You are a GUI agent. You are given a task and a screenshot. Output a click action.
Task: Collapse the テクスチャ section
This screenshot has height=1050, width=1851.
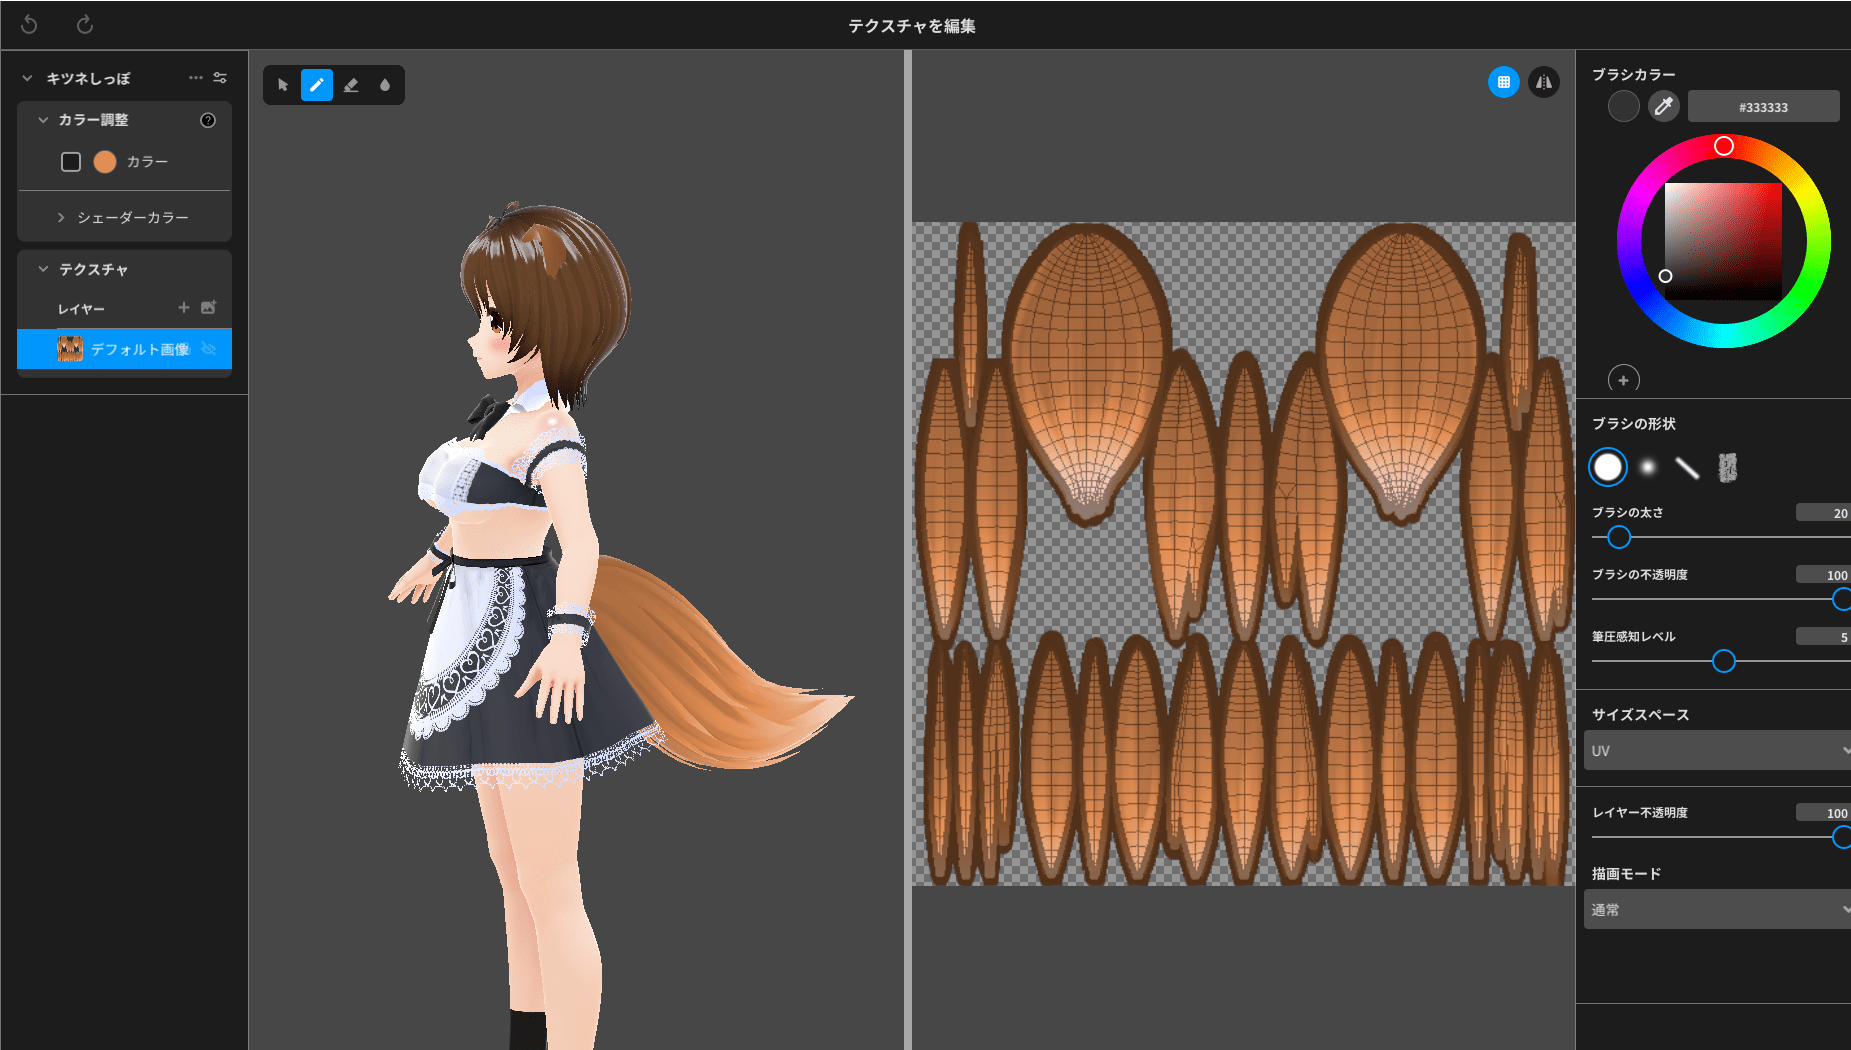(x=43, y=269)
